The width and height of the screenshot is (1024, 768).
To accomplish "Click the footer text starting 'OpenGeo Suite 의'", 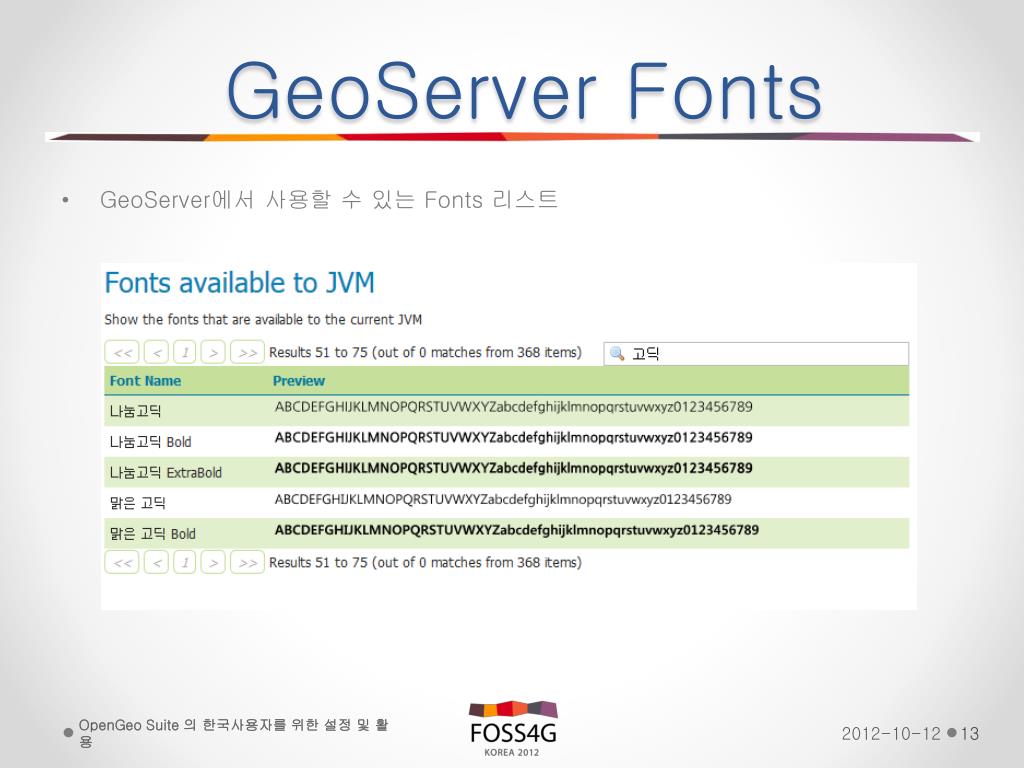I will [x=234, y=733].
